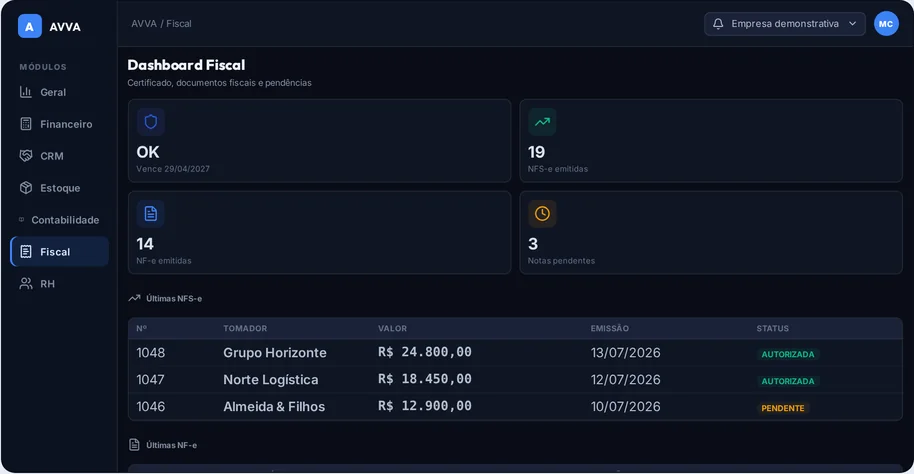Click the Estoque box icon
Screen dimensions: 914x474
tap(26, 188)
